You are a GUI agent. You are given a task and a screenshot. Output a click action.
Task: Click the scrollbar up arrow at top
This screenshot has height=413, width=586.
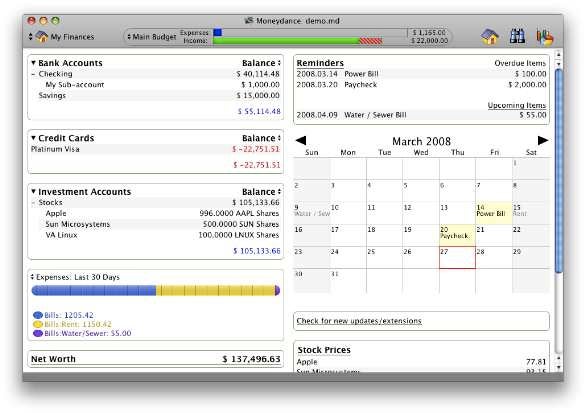tap(559, 55)
